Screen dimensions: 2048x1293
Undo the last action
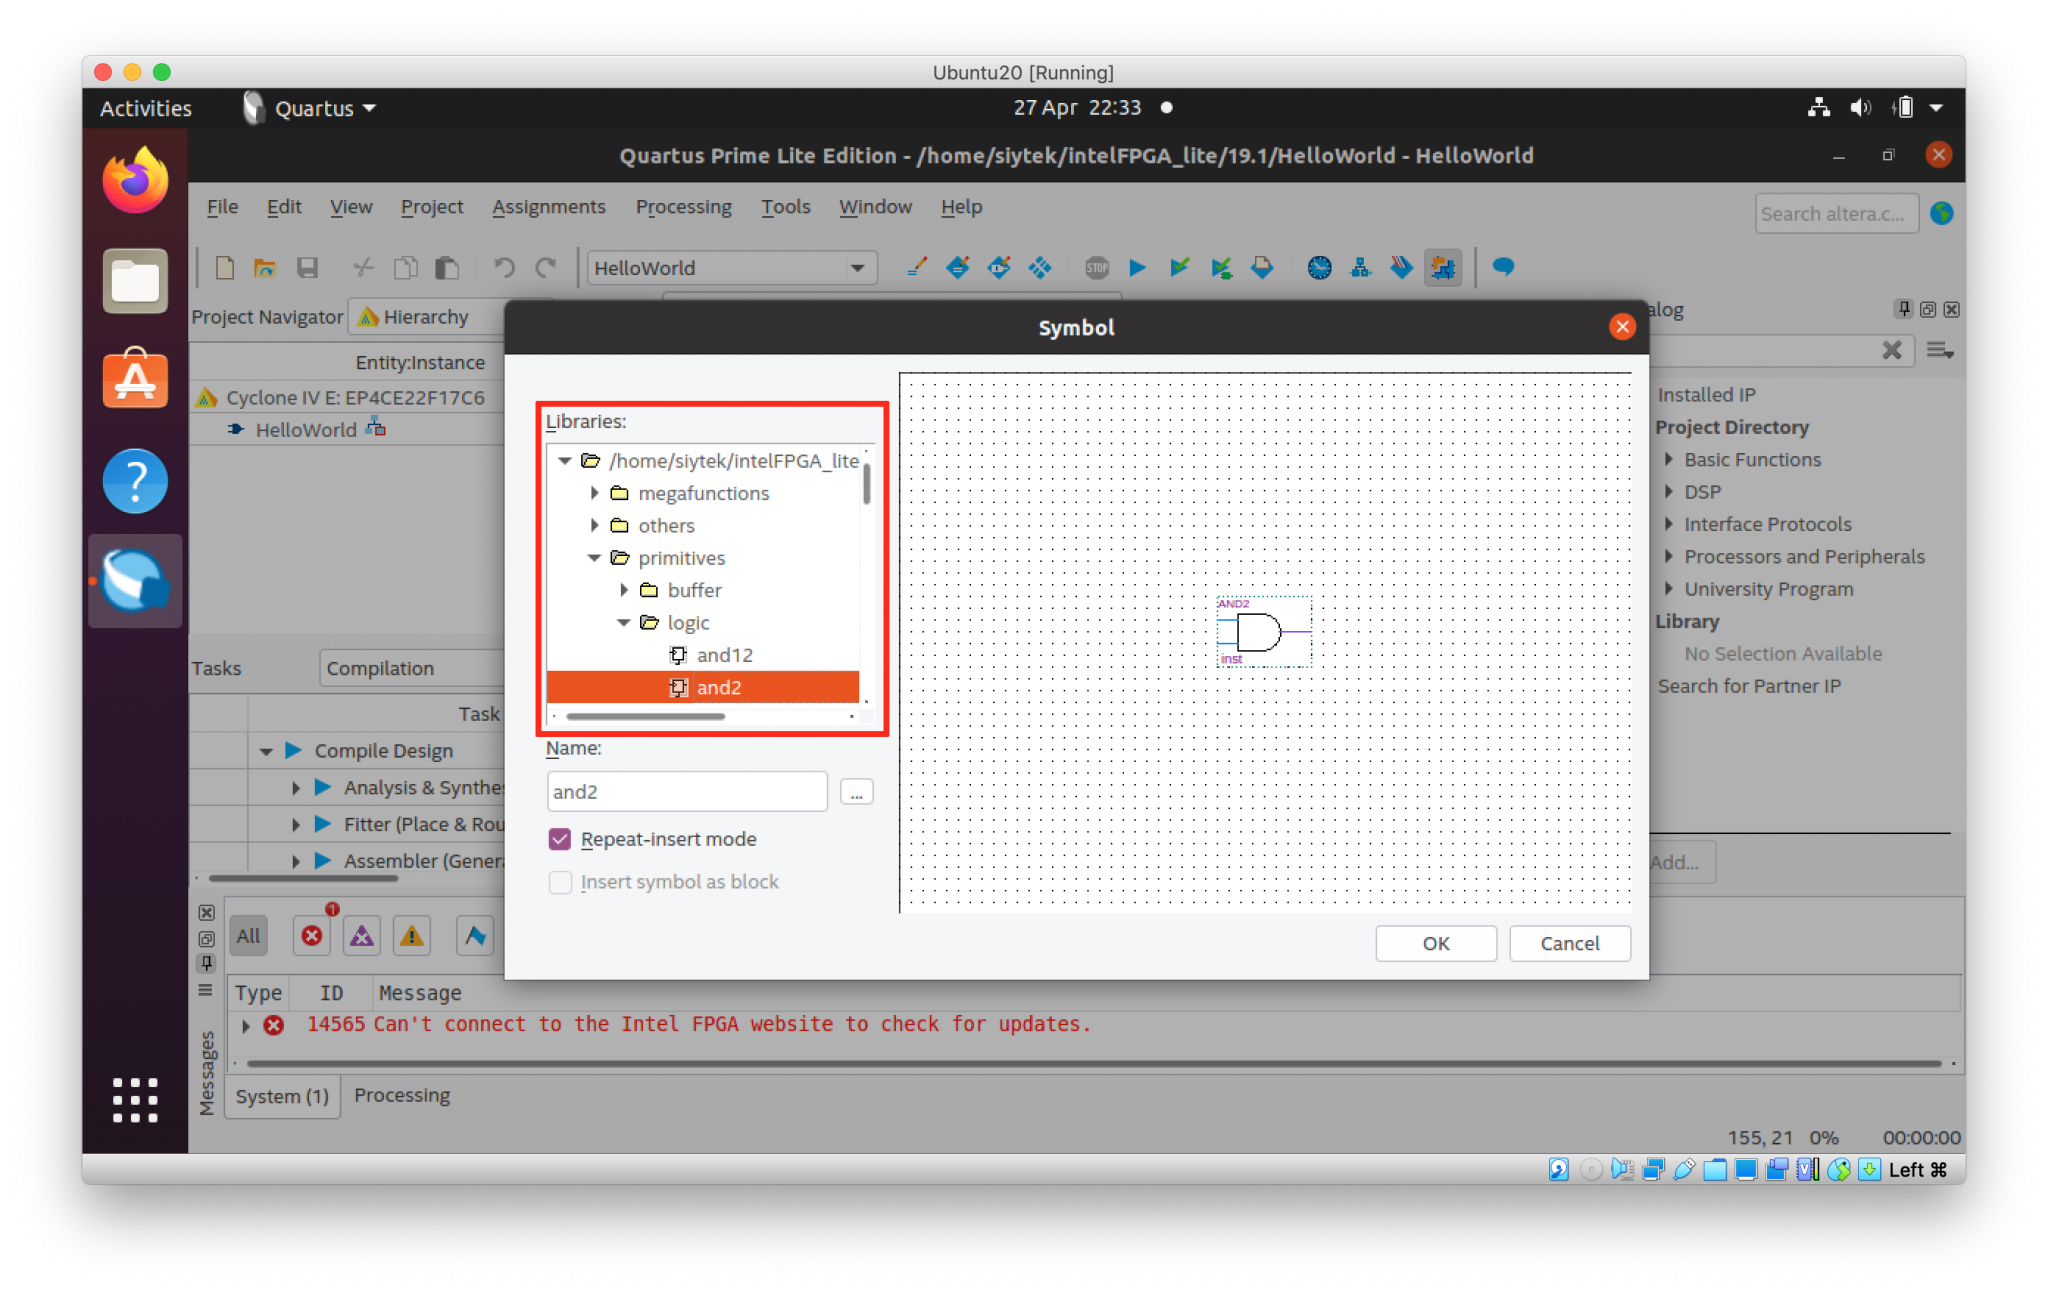click(x=503, y=268)
